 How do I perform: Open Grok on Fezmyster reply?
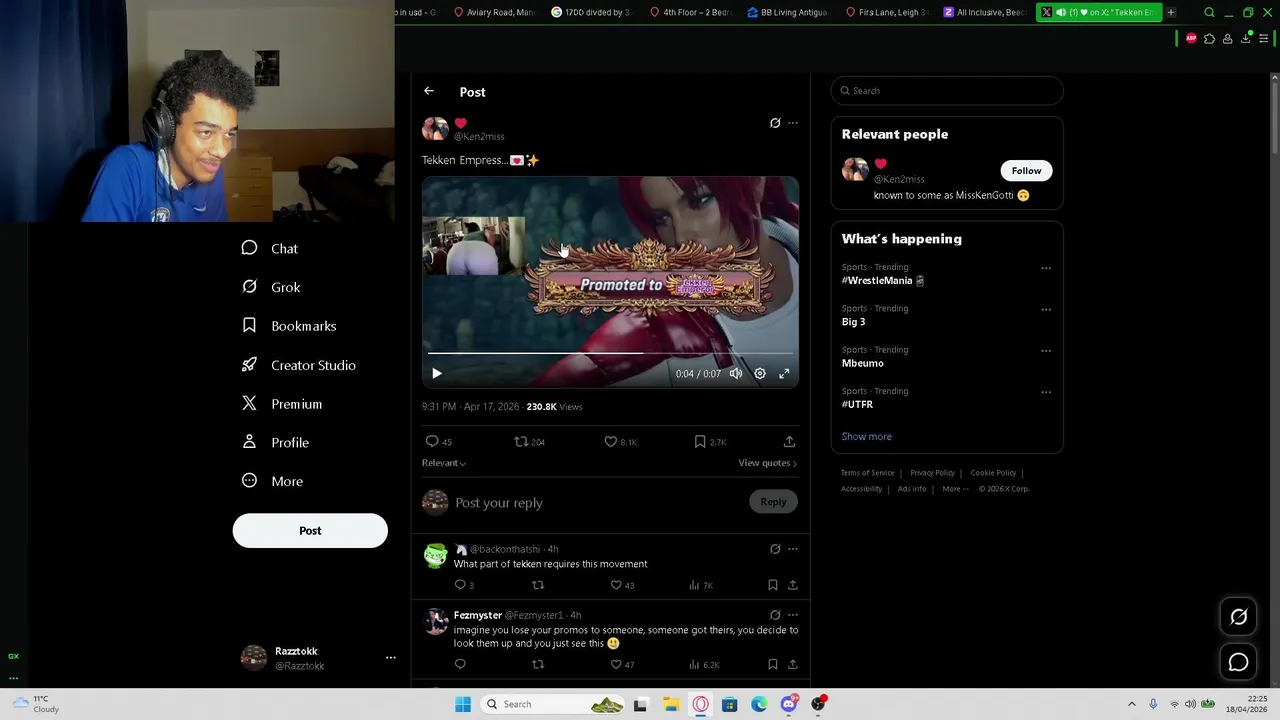point(775,615)
